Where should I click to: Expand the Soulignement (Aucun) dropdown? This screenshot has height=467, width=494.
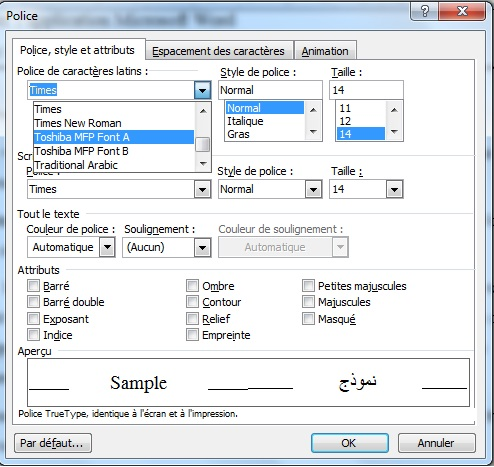(203, 247)
